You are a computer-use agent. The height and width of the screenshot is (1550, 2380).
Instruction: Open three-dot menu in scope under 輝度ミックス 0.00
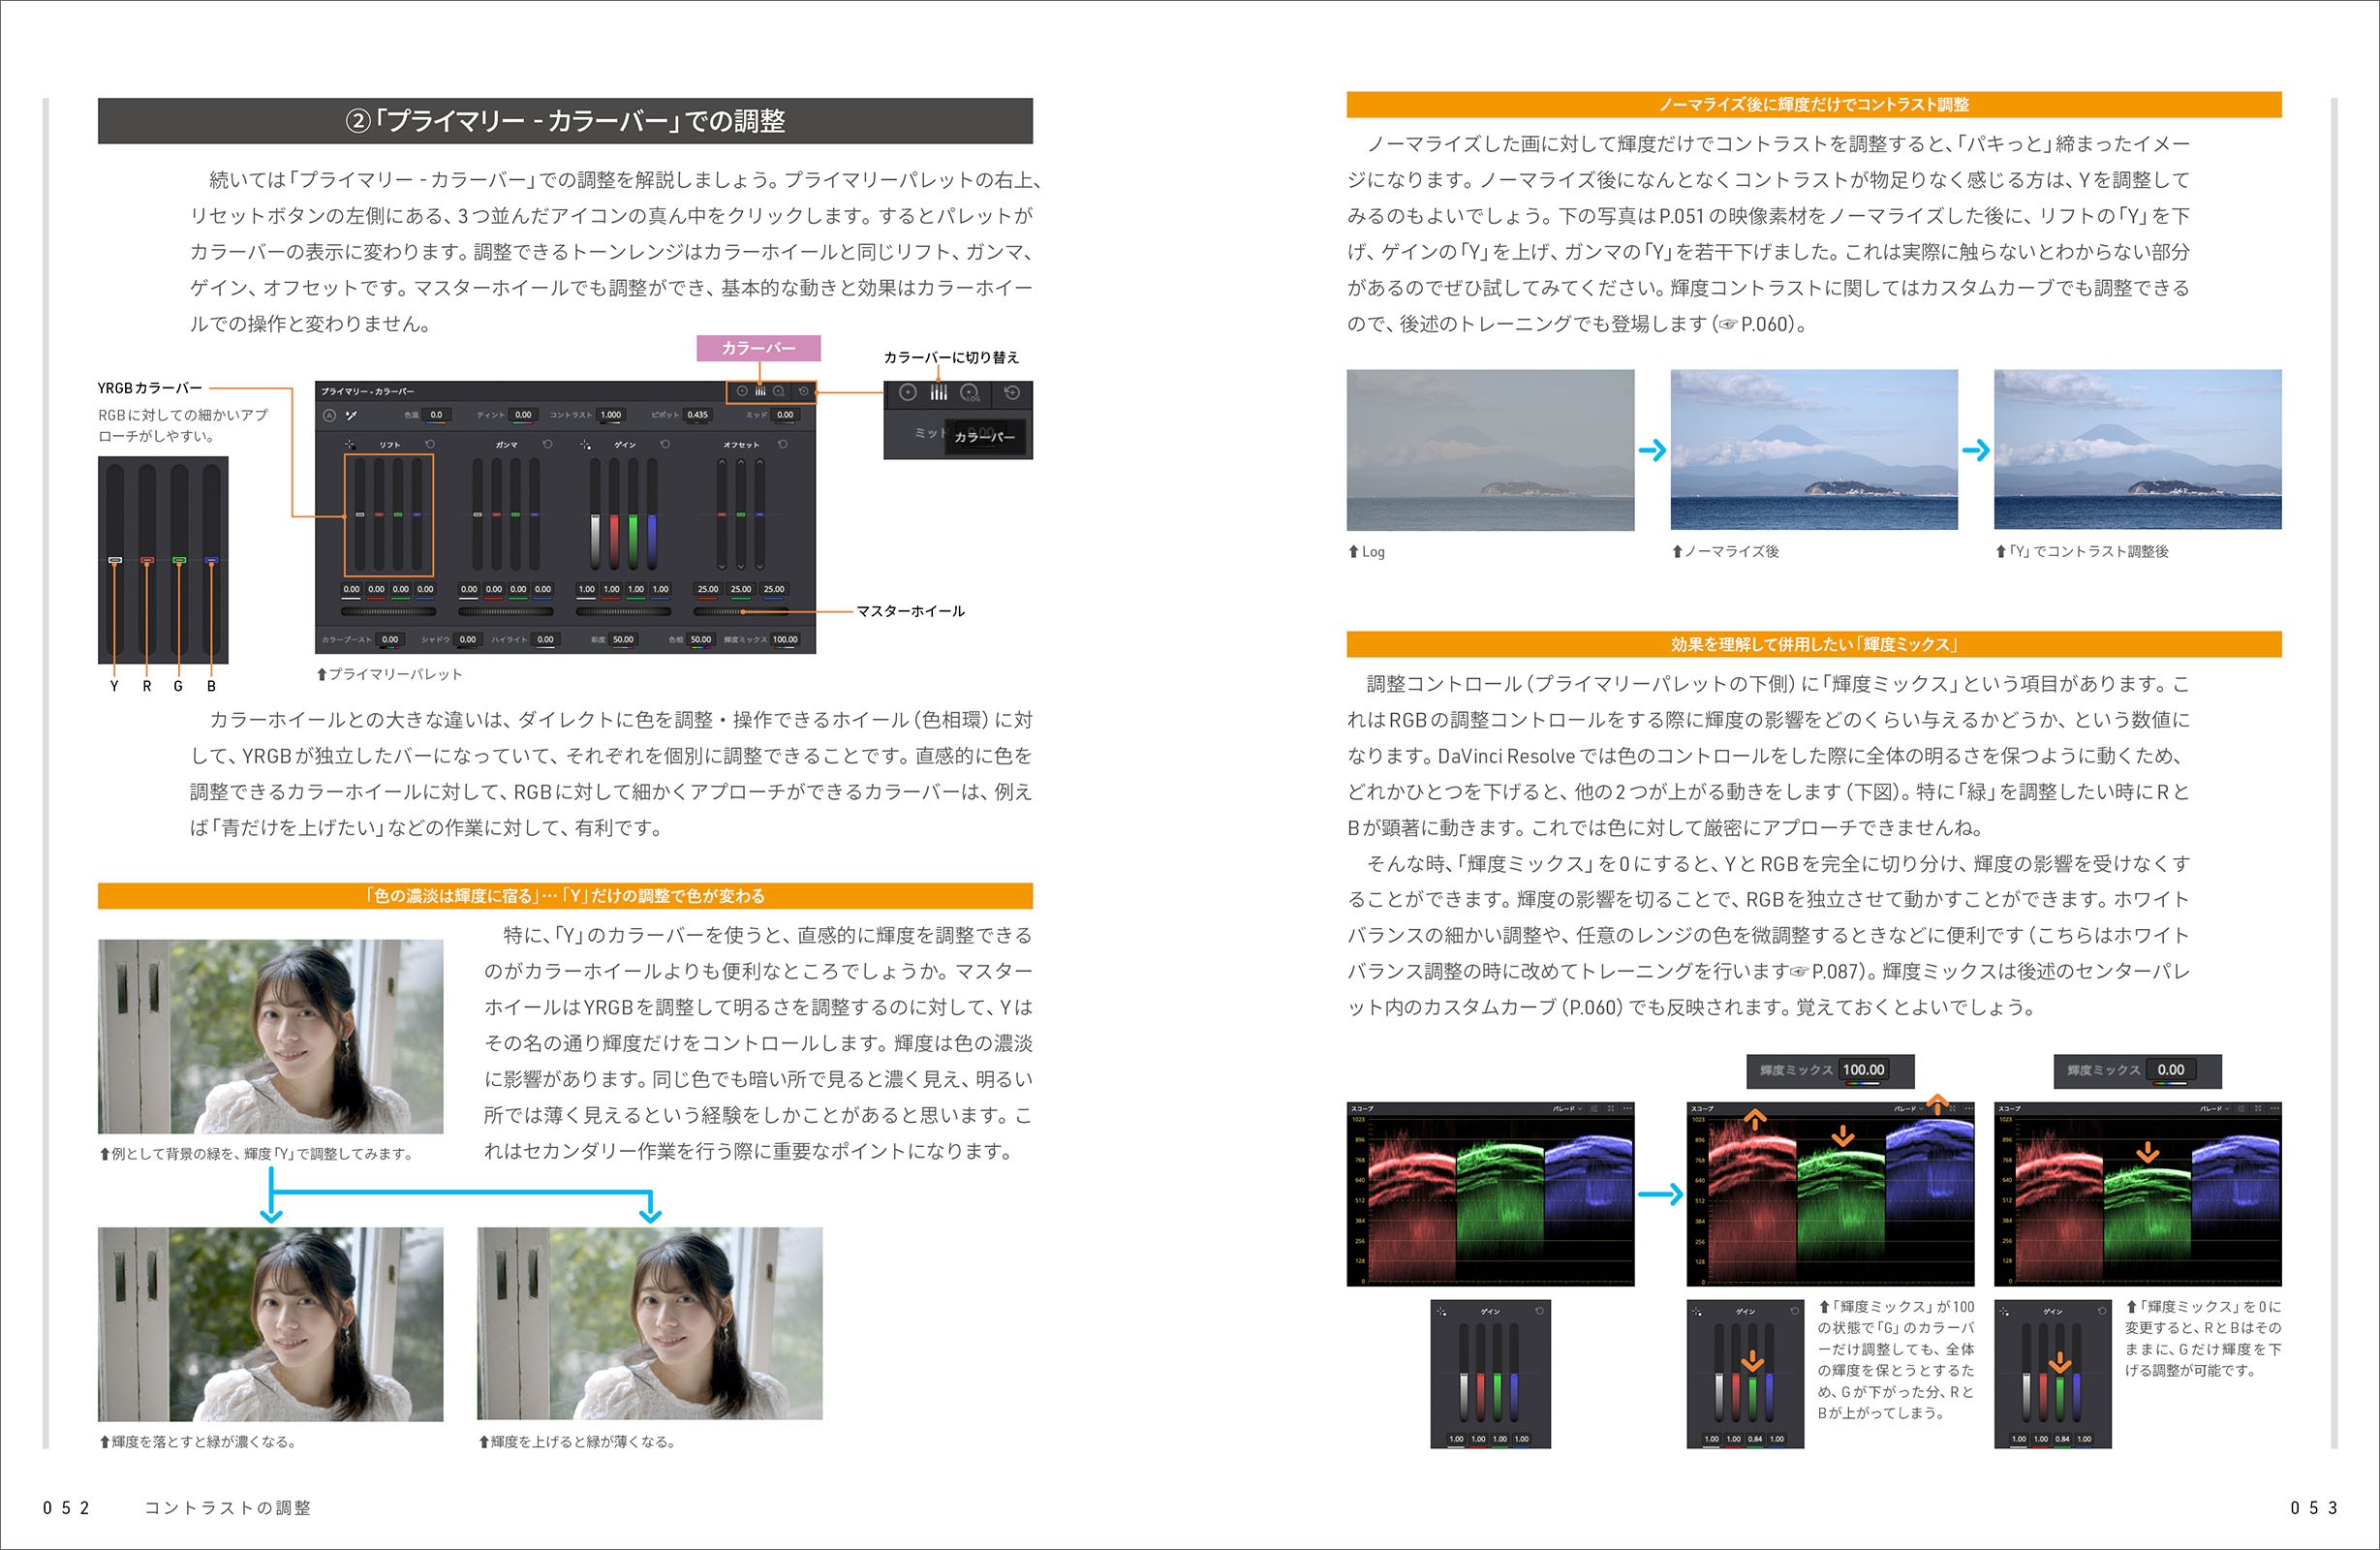pos(2274,1109)
